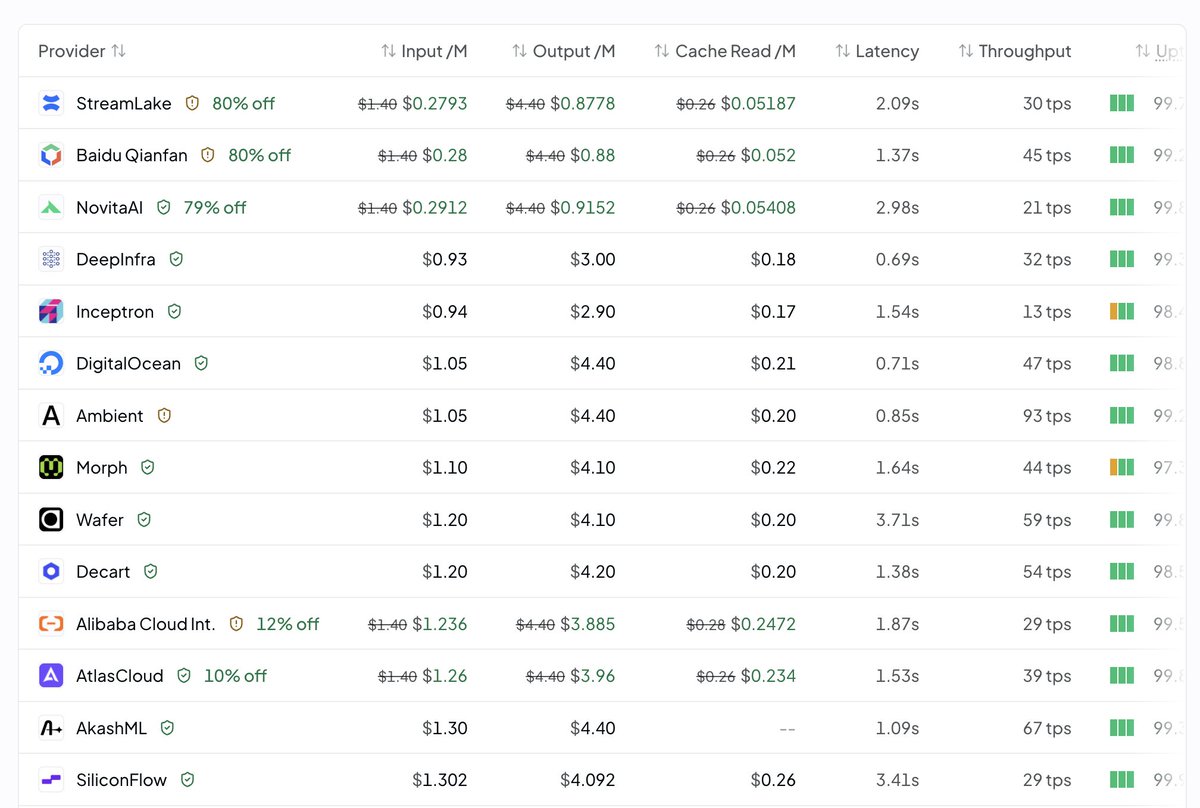1200x808 pixels.
Task: Sort providers by Throughput
Action: tap(1015, 51)
